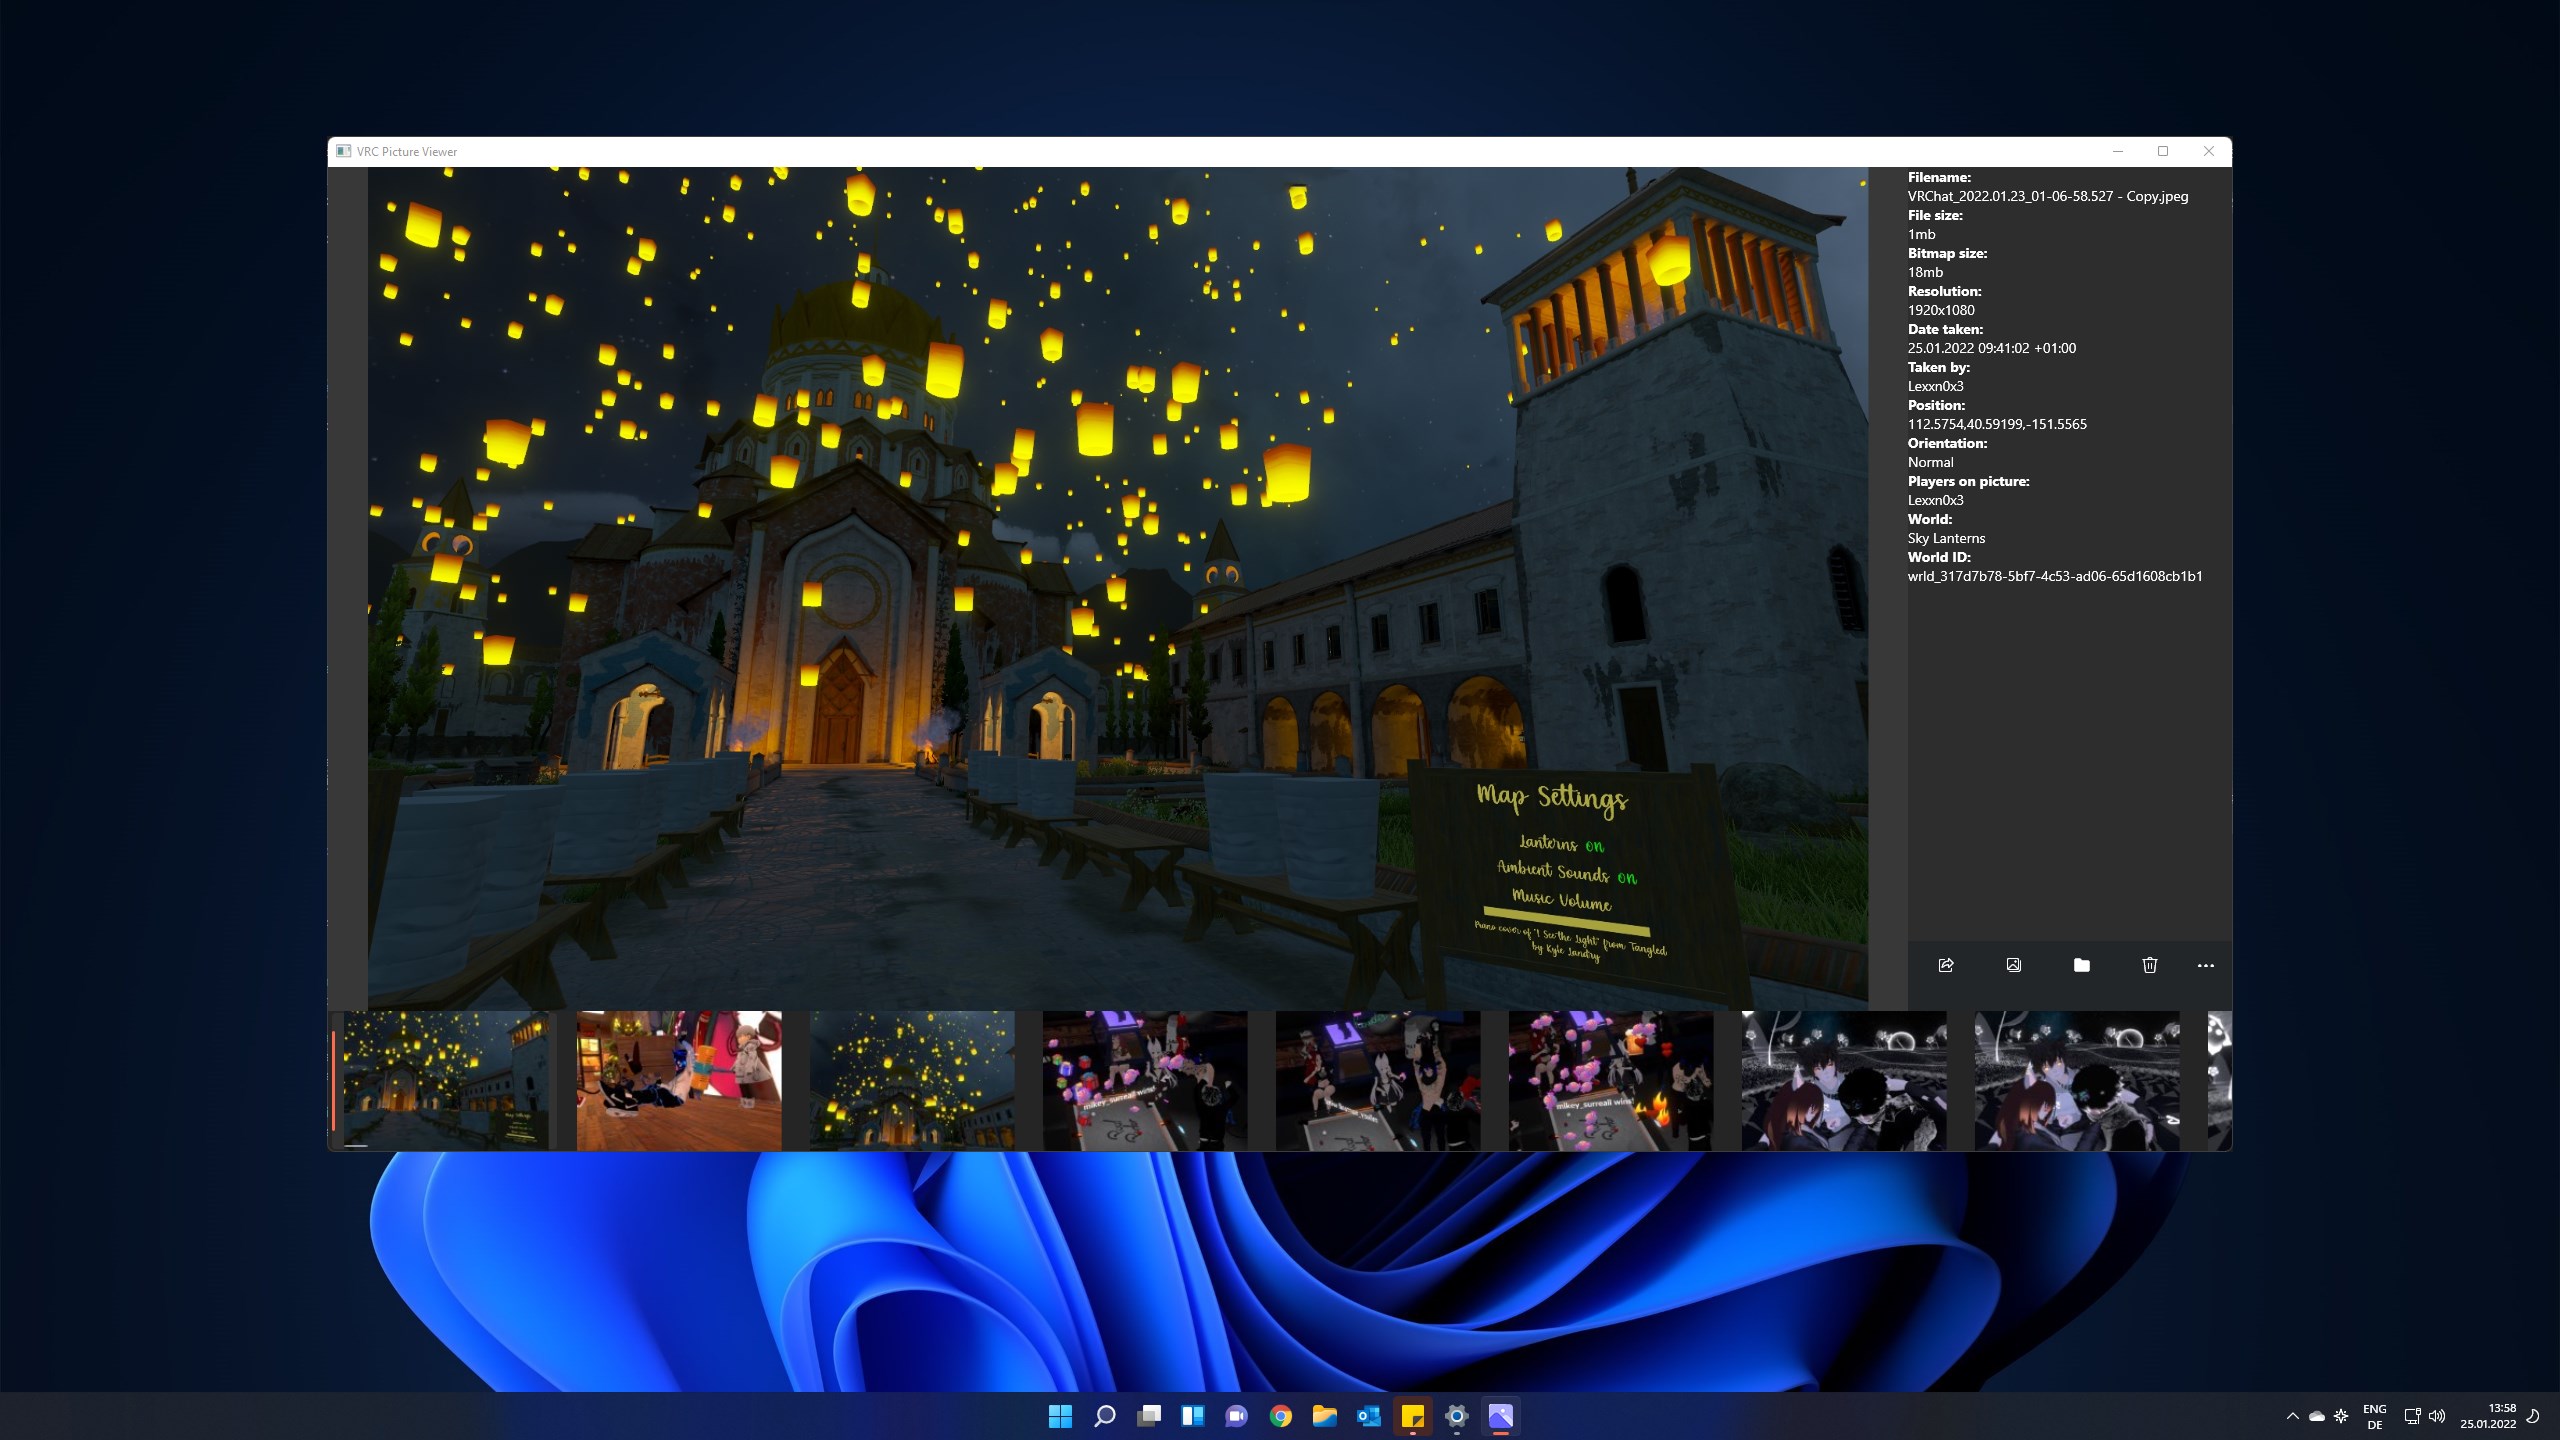Click the share picture icon
This screenshot has width=2560, height=1440.
pyautogui.click(x=1946, y=965)
